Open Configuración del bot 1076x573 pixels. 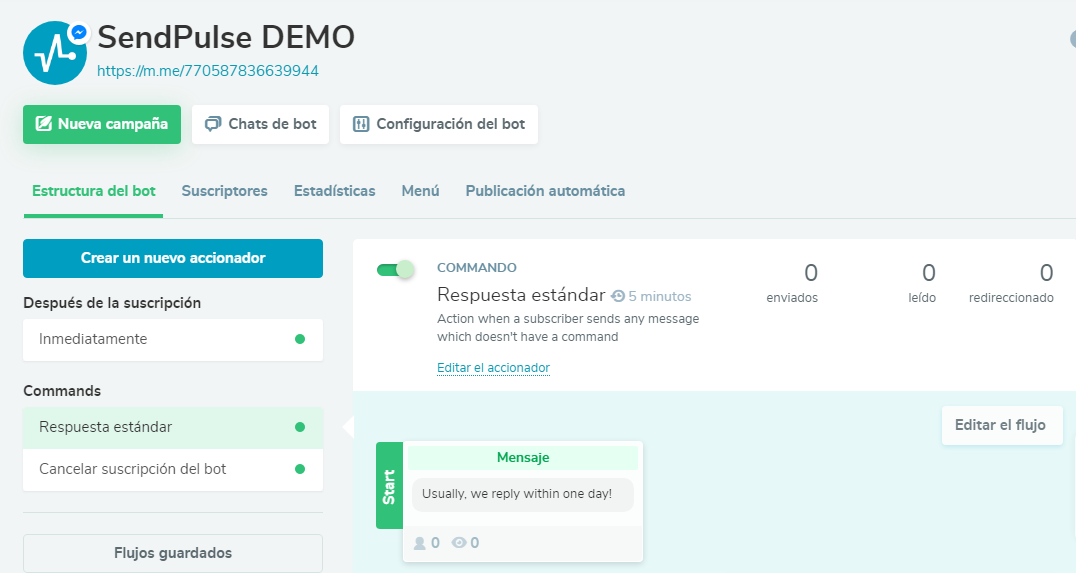[439, 124]
